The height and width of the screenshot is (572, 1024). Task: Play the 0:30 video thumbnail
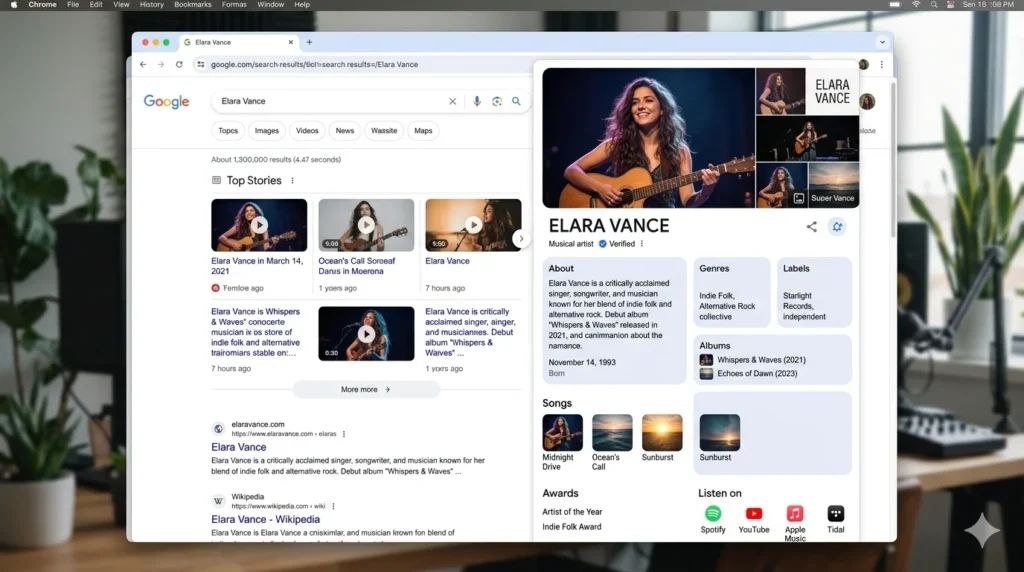(366, 334)
